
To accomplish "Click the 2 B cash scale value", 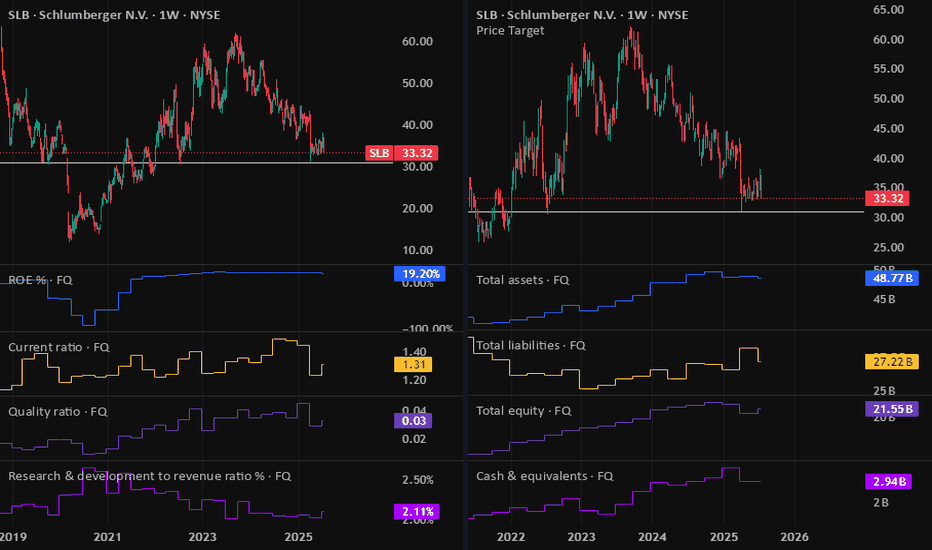I will 881,502.
